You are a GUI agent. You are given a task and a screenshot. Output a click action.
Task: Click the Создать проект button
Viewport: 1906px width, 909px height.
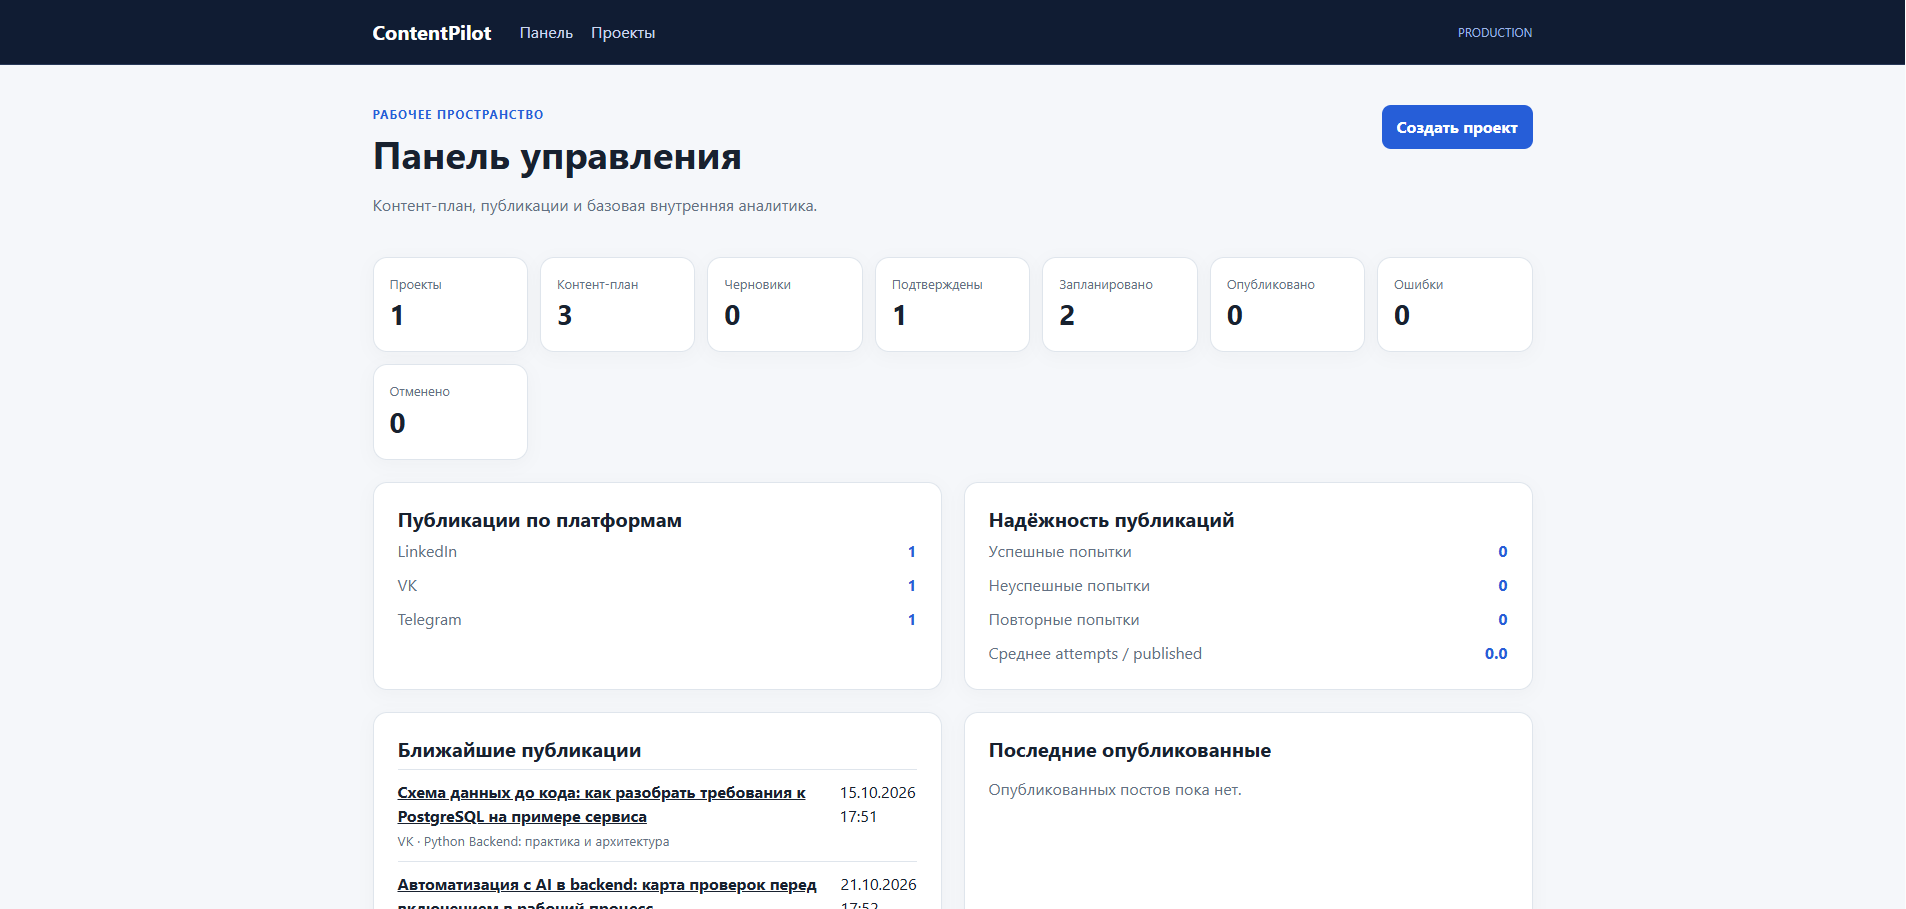click(x=1457, y=127)
